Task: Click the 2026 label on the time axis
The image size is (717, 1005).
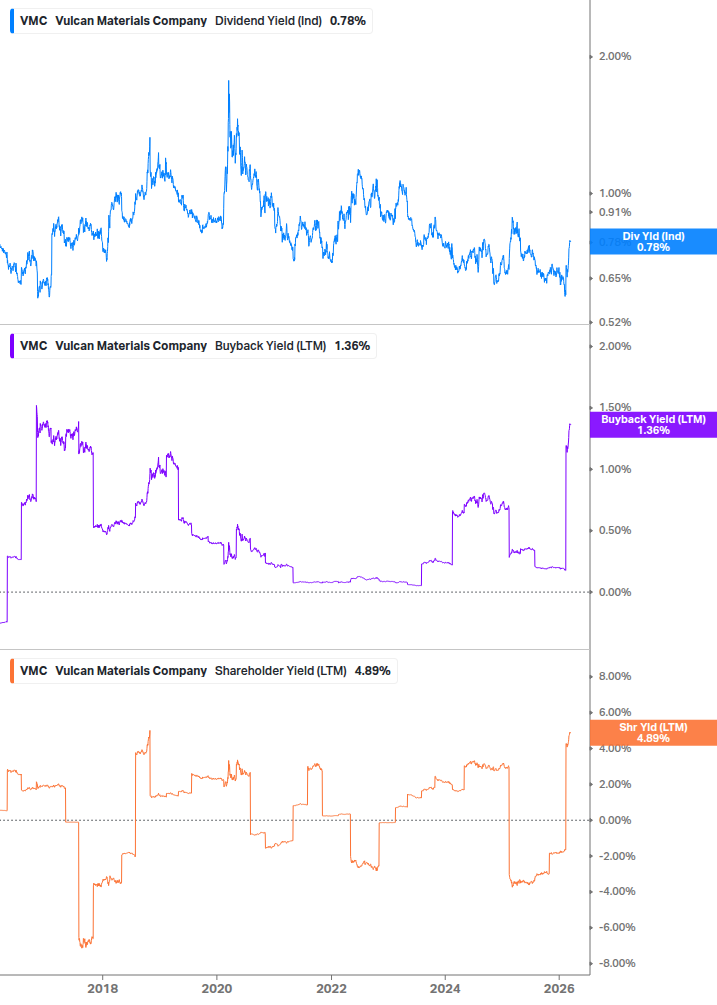Action: [559, 988]
